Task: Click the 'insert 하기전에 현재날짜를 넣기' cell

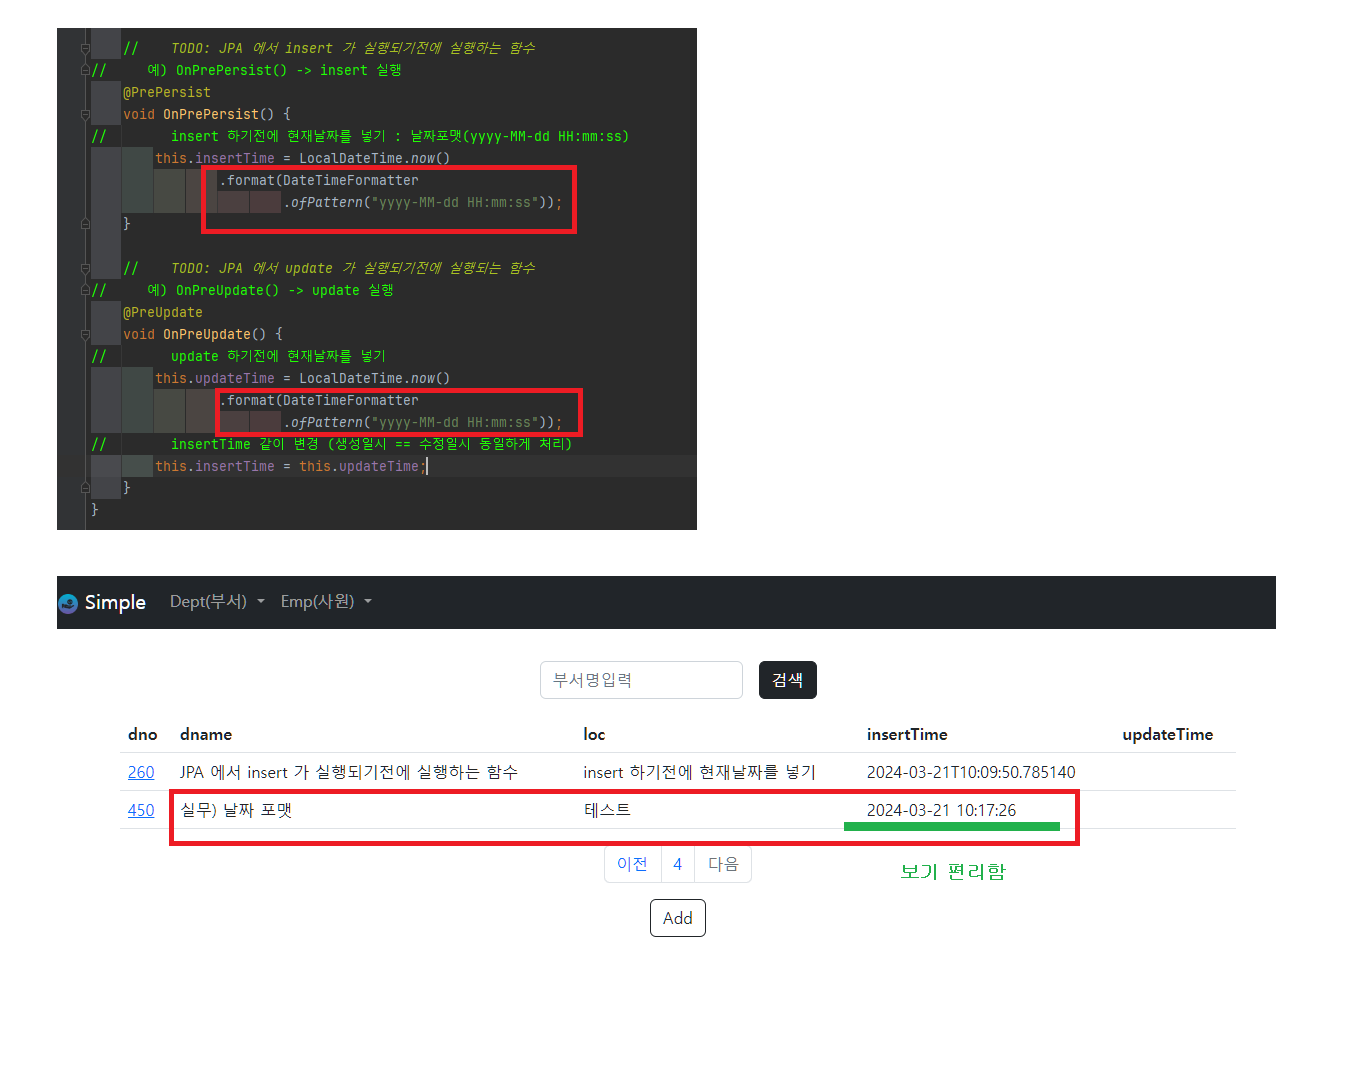Action: pyautogui.click(x=699, y=772)
